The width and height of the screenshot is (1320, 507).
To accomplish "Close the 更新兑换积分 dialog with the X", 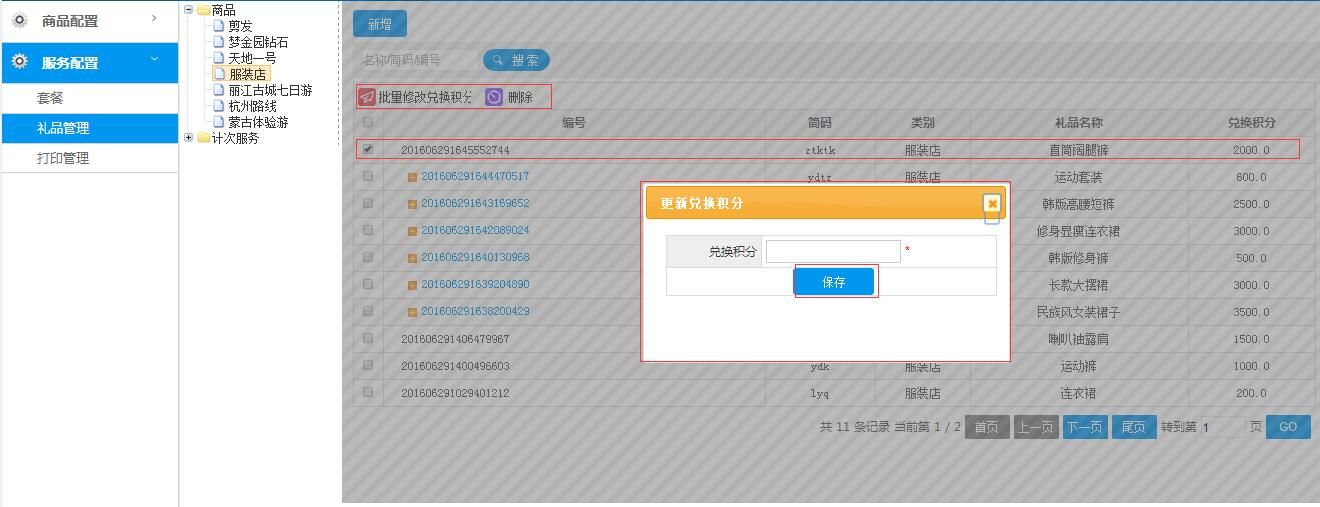I will pos(992,203).
